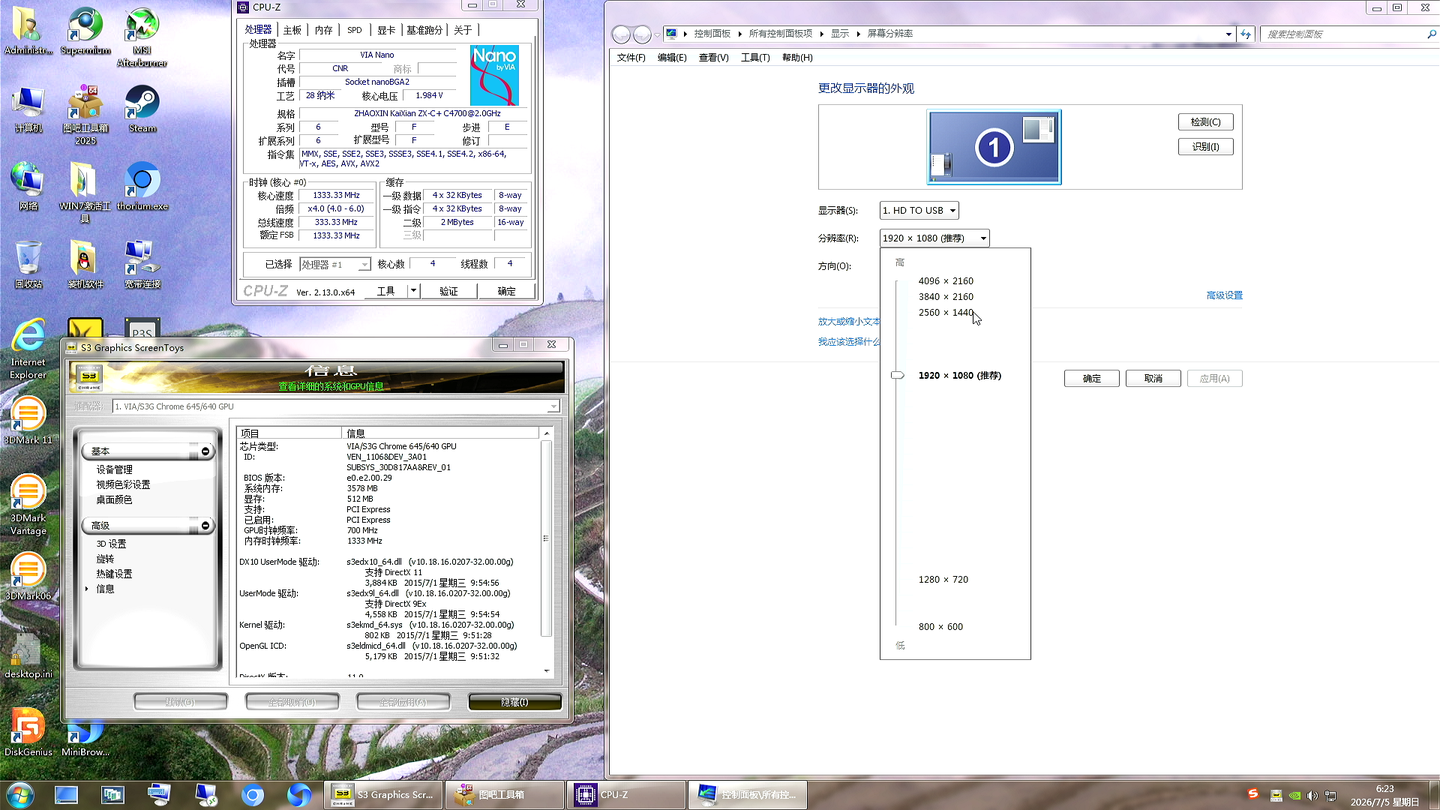Open the 关于 tab in CPU-Z

click(x=463, y=30)
